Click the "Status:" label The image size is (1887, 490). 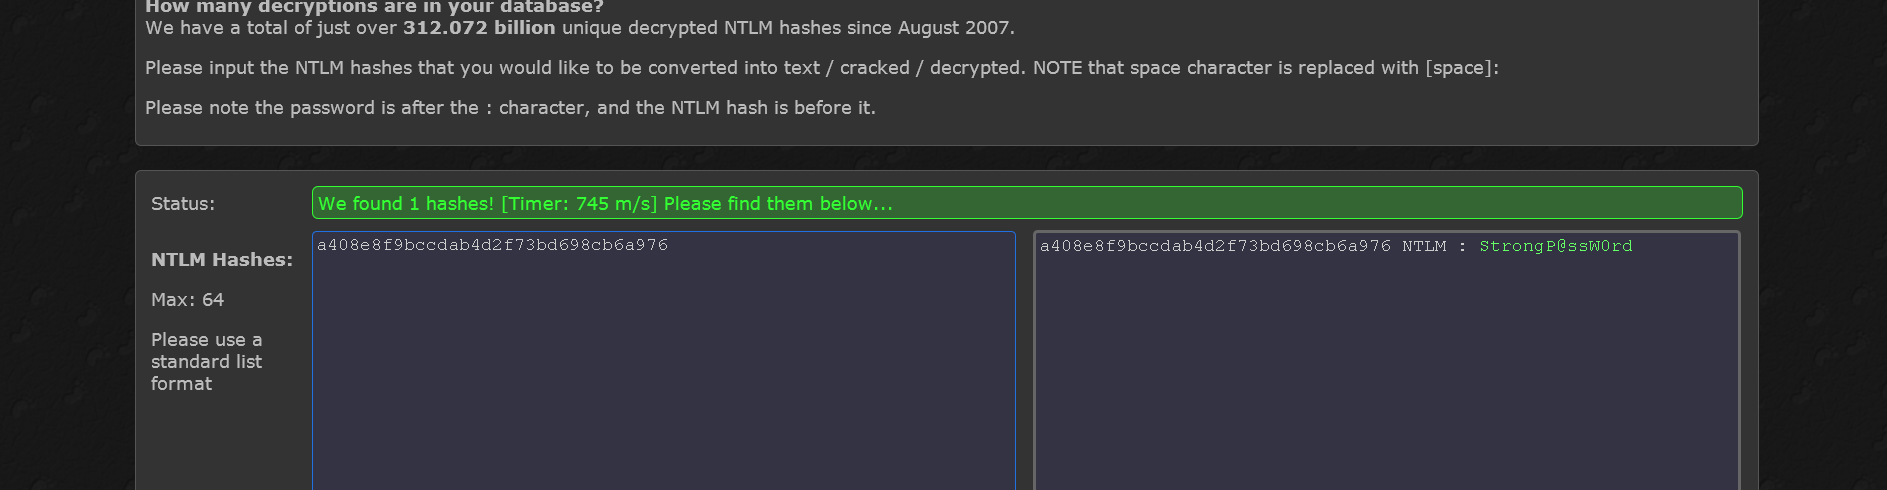[x=183, y=204]
